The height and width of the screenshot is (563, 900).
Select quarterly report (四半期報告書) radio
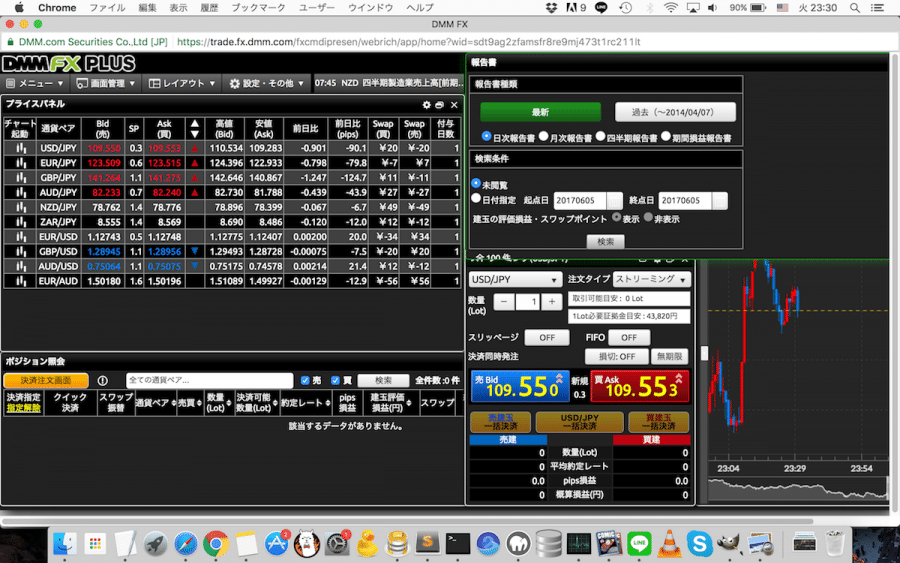(x=600, y=137)
